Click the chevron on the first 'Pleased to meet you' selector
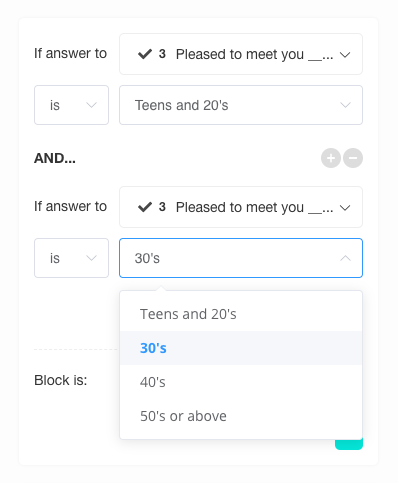The width and height of the screenshot is (398, 483). pyautogui.click(x=345, y=54)
